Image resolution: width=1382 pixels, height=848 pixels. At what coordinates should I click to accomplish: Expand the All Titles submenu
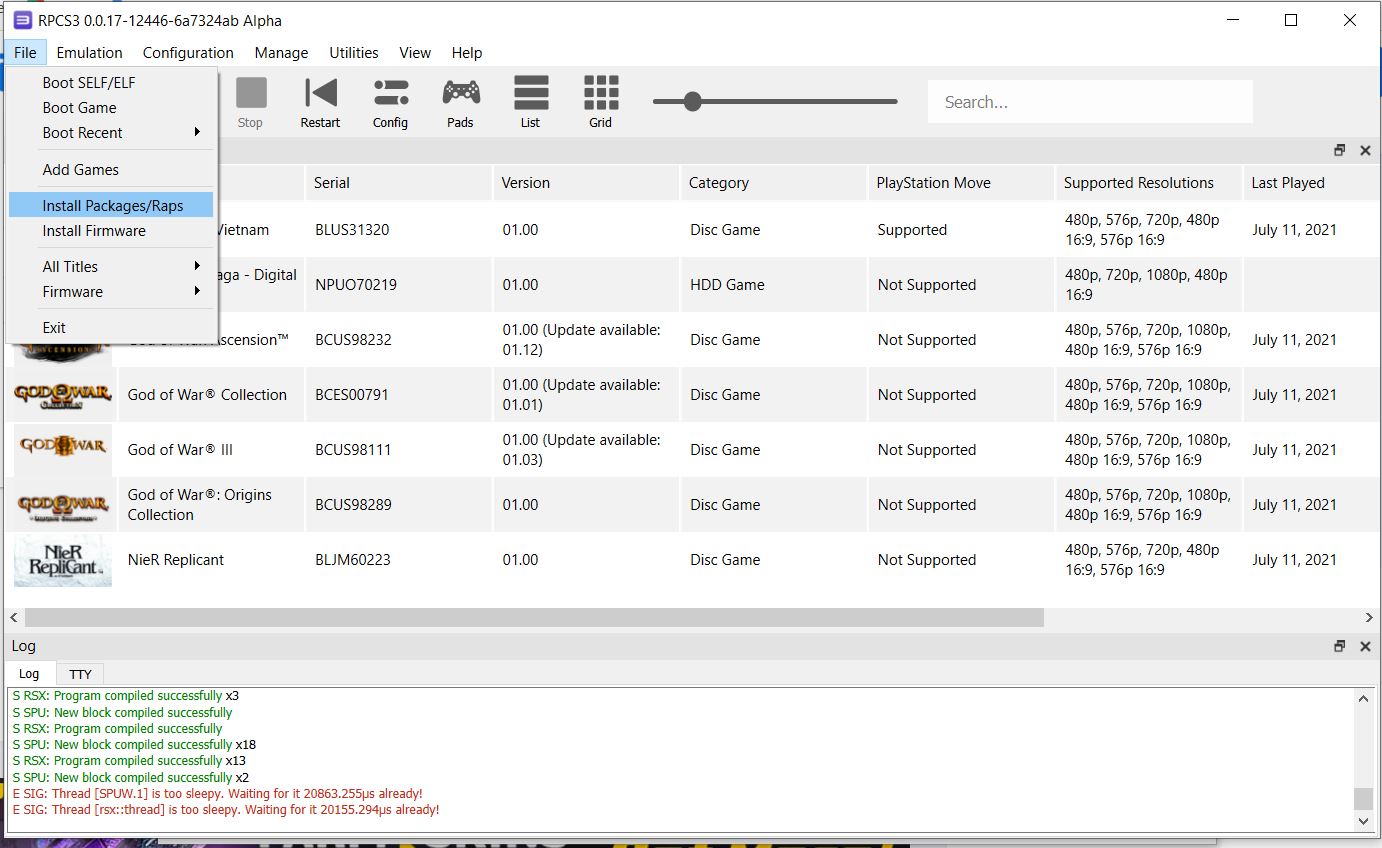point(122,267)
